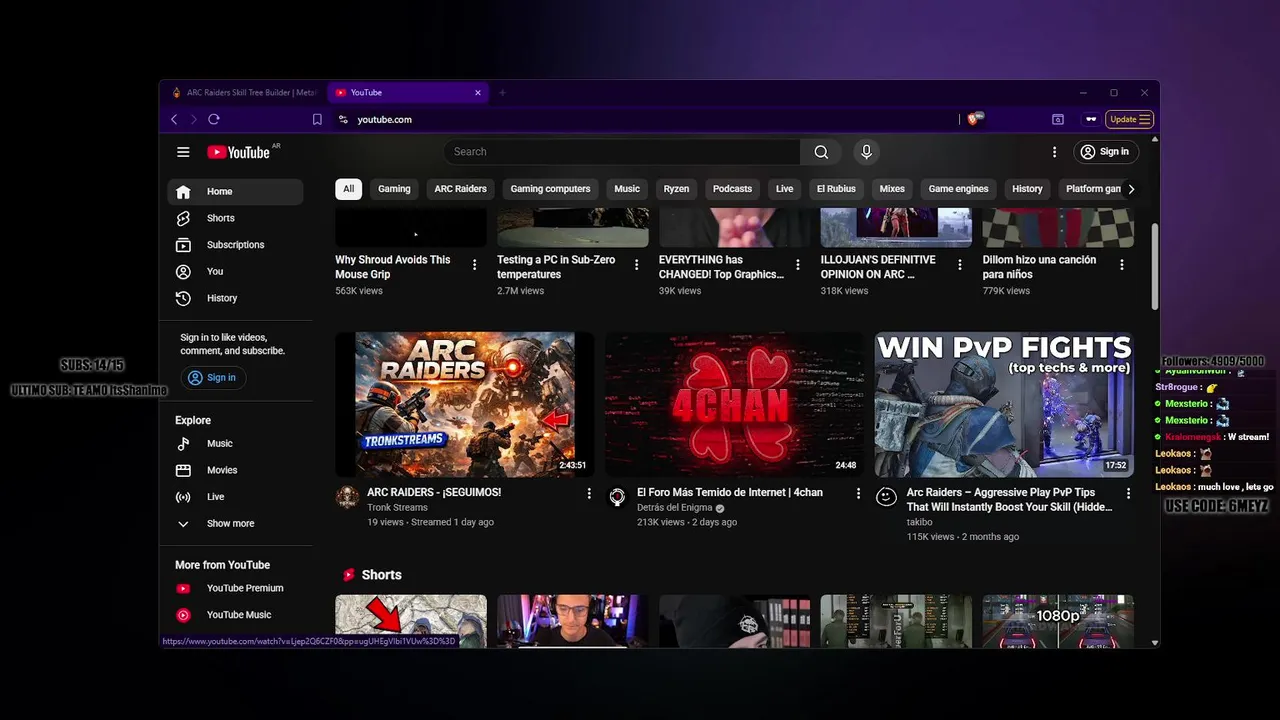The width and height of the screenshot is (1280, 720).
Task: Open History in the sidebar
Action: click(x=235, y=298)
